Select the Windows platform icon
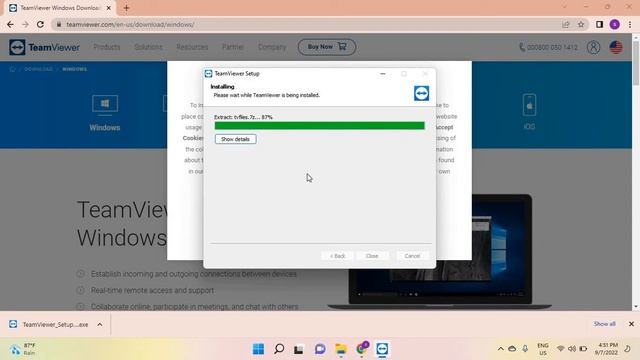640x360 pixels. pos(105,113)
